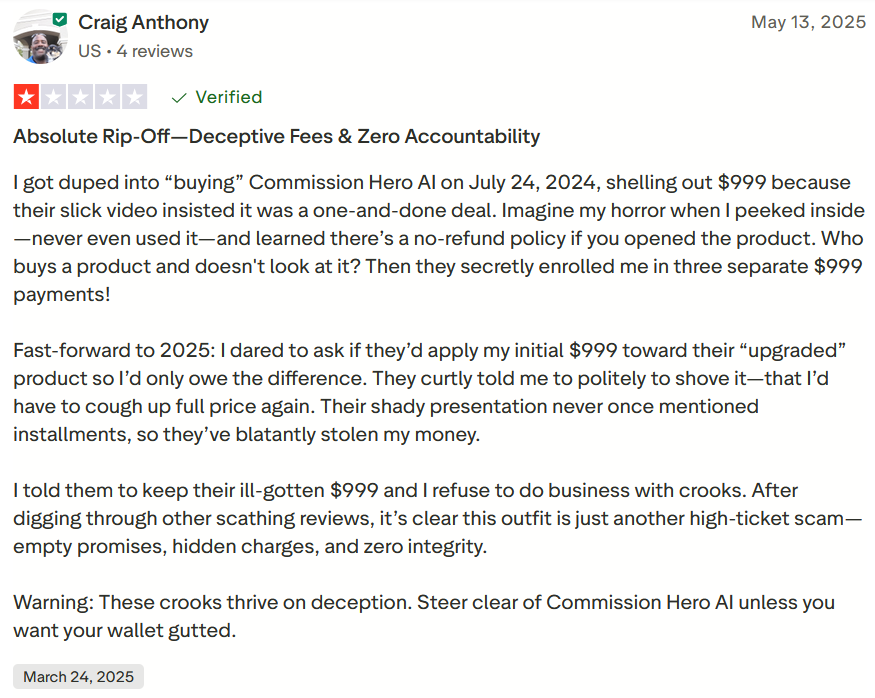Click the fifth gray star in the rating
This screenshot has width=875, height=698.
[134, 97]
